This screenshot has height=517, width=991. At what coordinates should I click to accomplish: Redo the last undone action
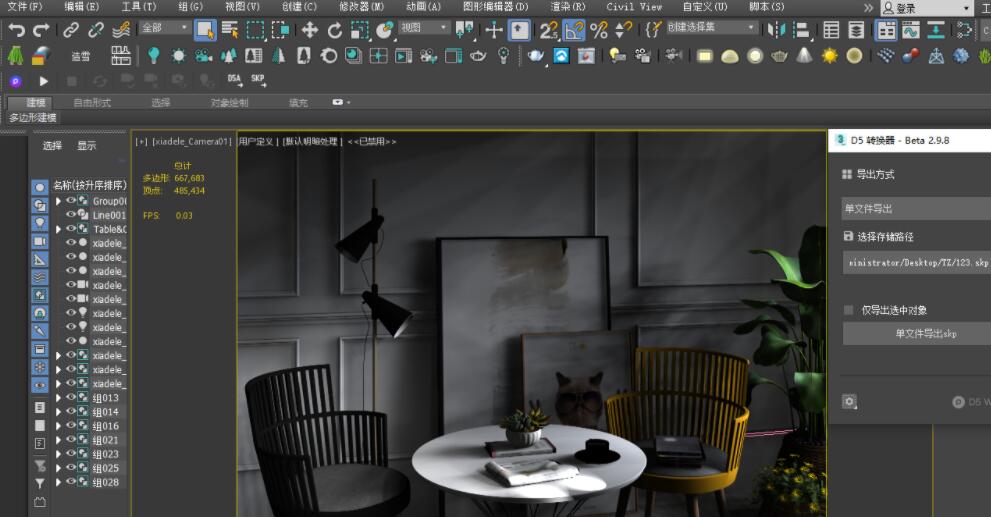[41, 30]
